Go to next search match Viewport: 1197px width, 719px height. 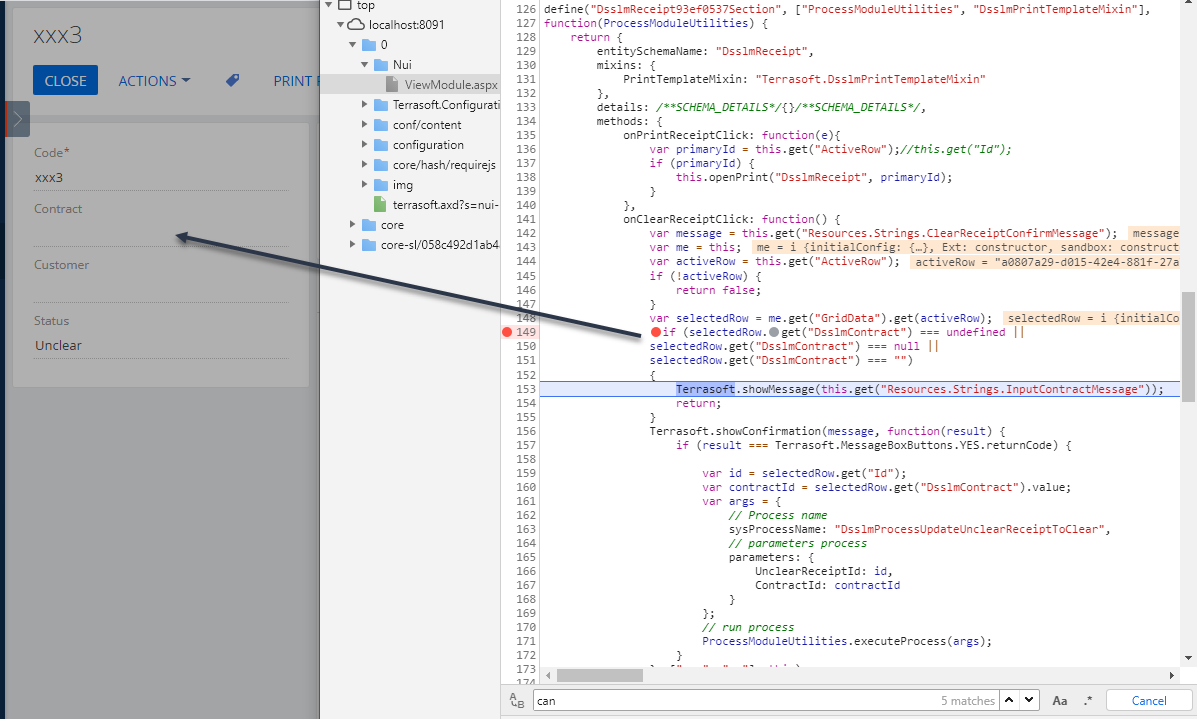point(1030,700)
